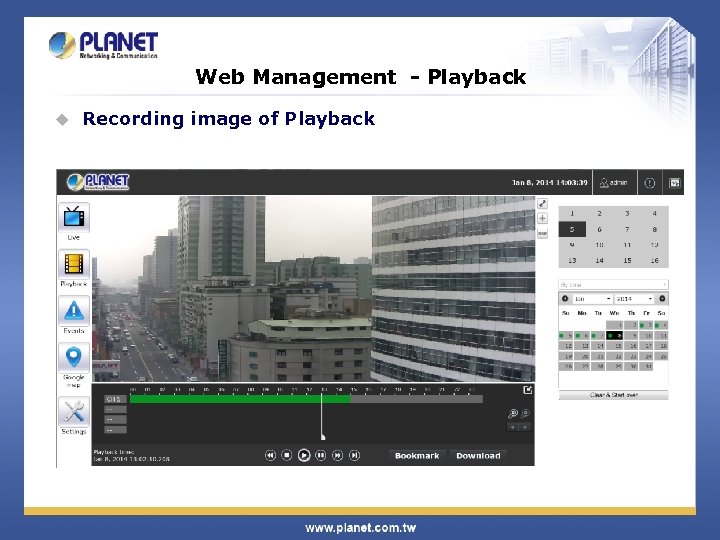Click the admin user icon in header
The height and width of the screenshot is (540, 720).
[614, 183]
